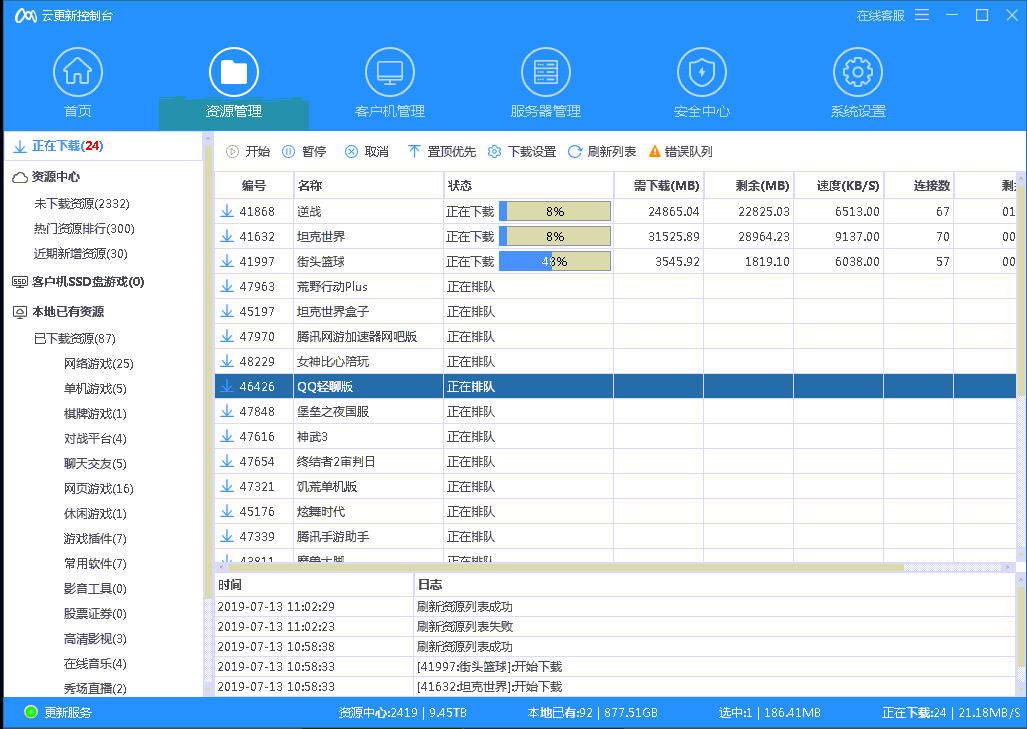Click the 置顶优先 up-arrow icon

coord(414,151)
